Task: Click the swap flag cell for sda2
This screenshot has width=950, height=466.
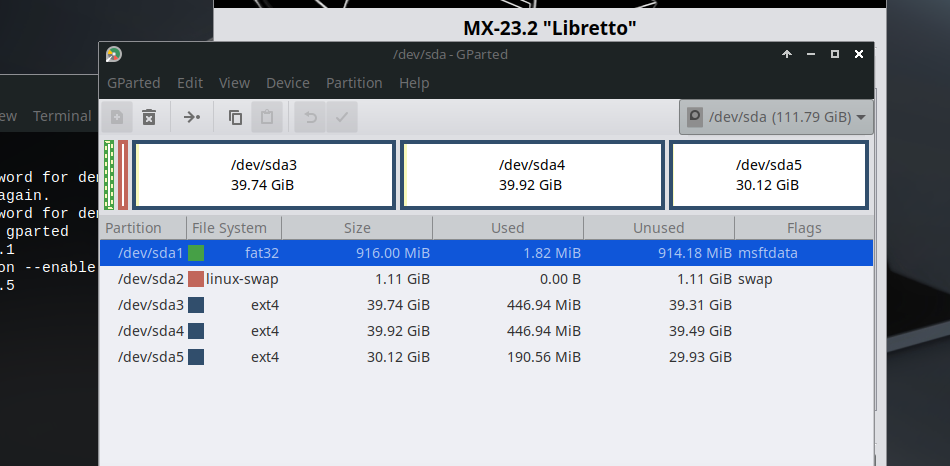Action: click(x=755, y=279)
